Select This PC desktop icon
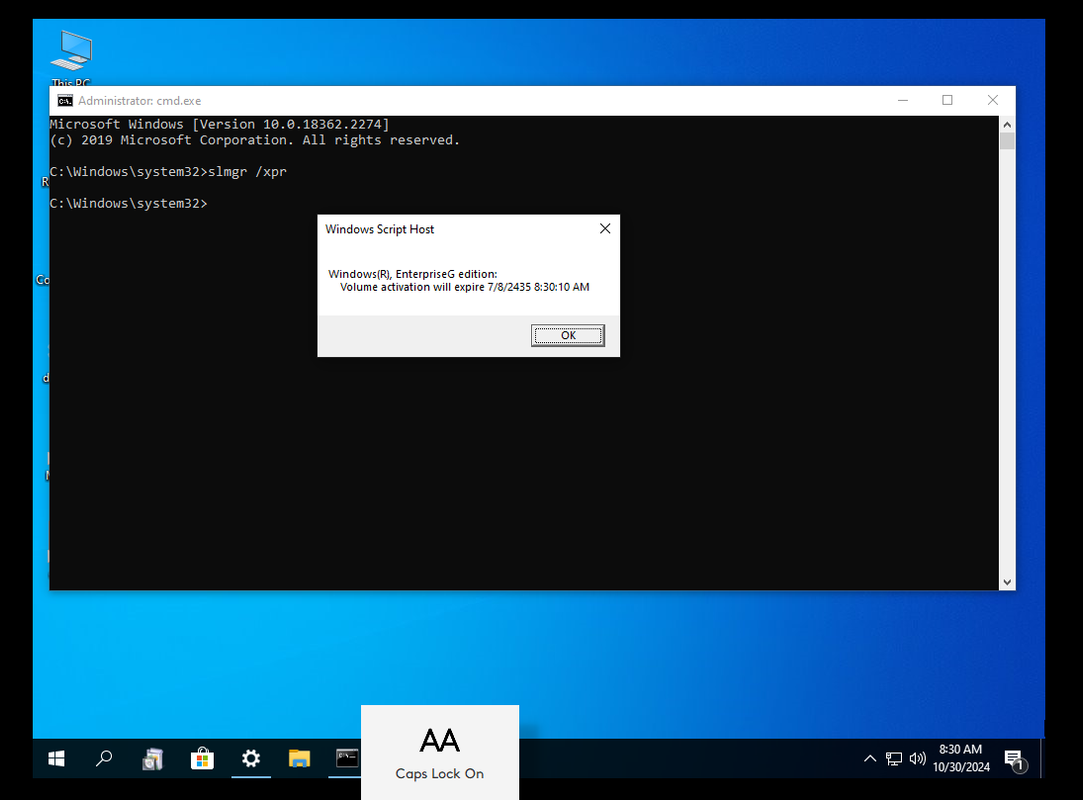The height and width of the screenshot is (800, 1083). [x=71, y=57]
